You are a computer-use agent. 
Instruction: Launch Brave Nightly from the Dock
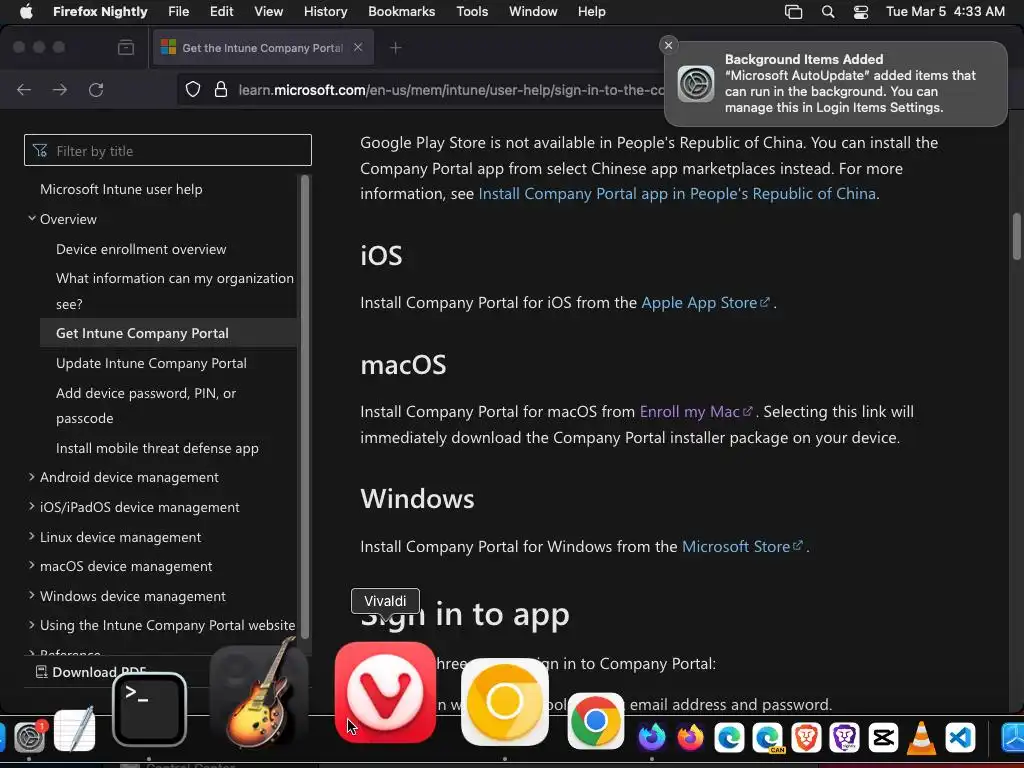(x=844, y=737)
